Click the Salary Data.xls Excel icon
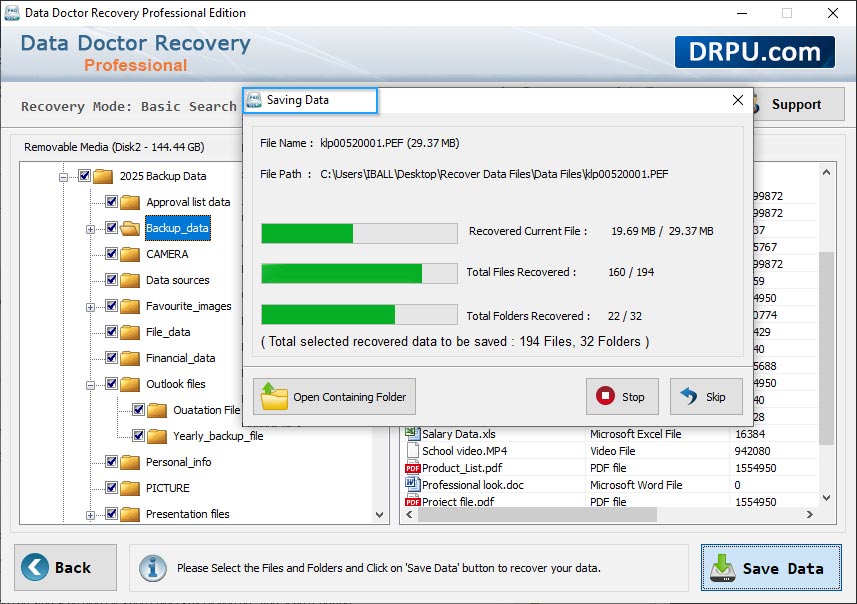Screen dimensions: 857x604 [412, 433]
